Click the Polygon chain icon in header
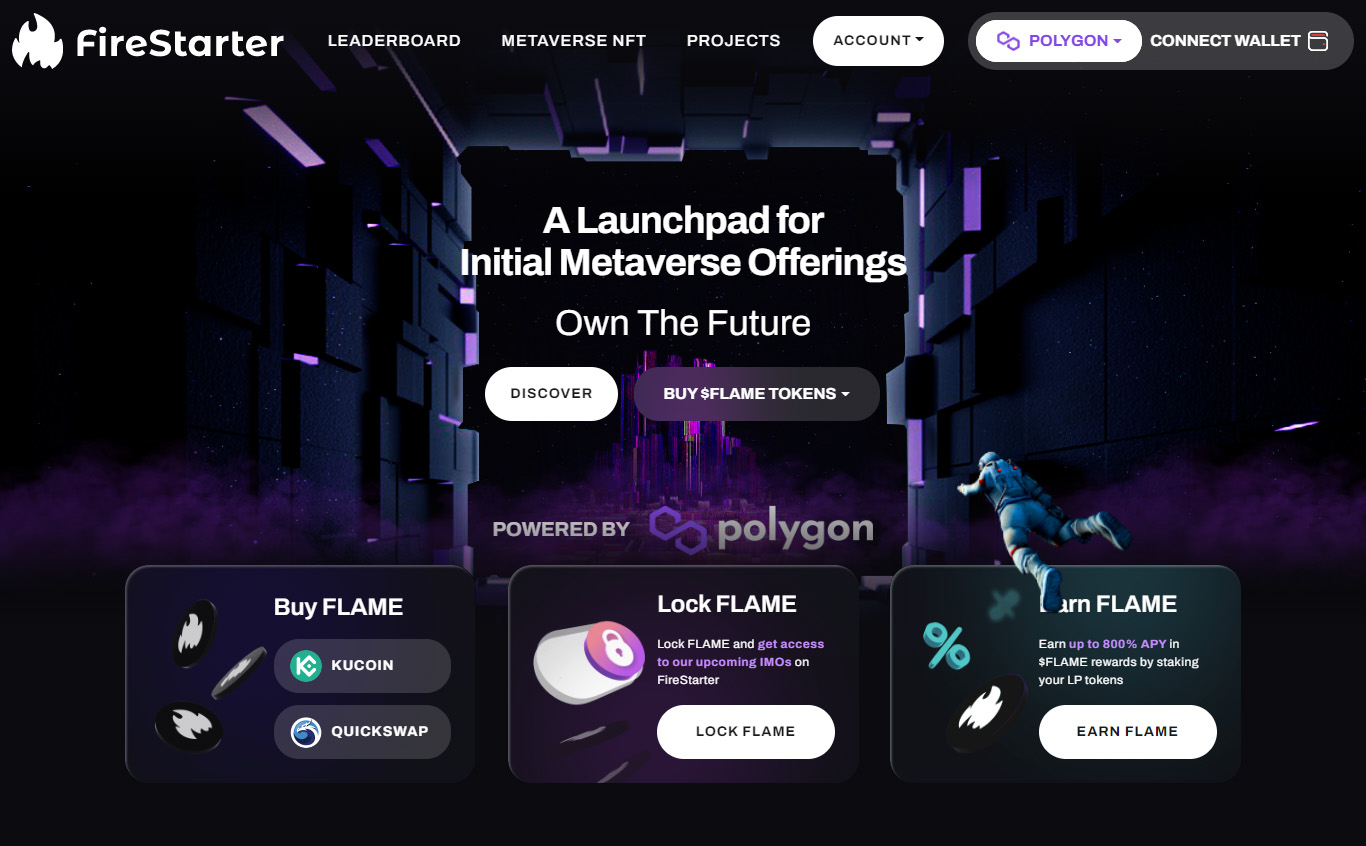This screenshot has height=846, width=1366. [x=1008, y=41]
